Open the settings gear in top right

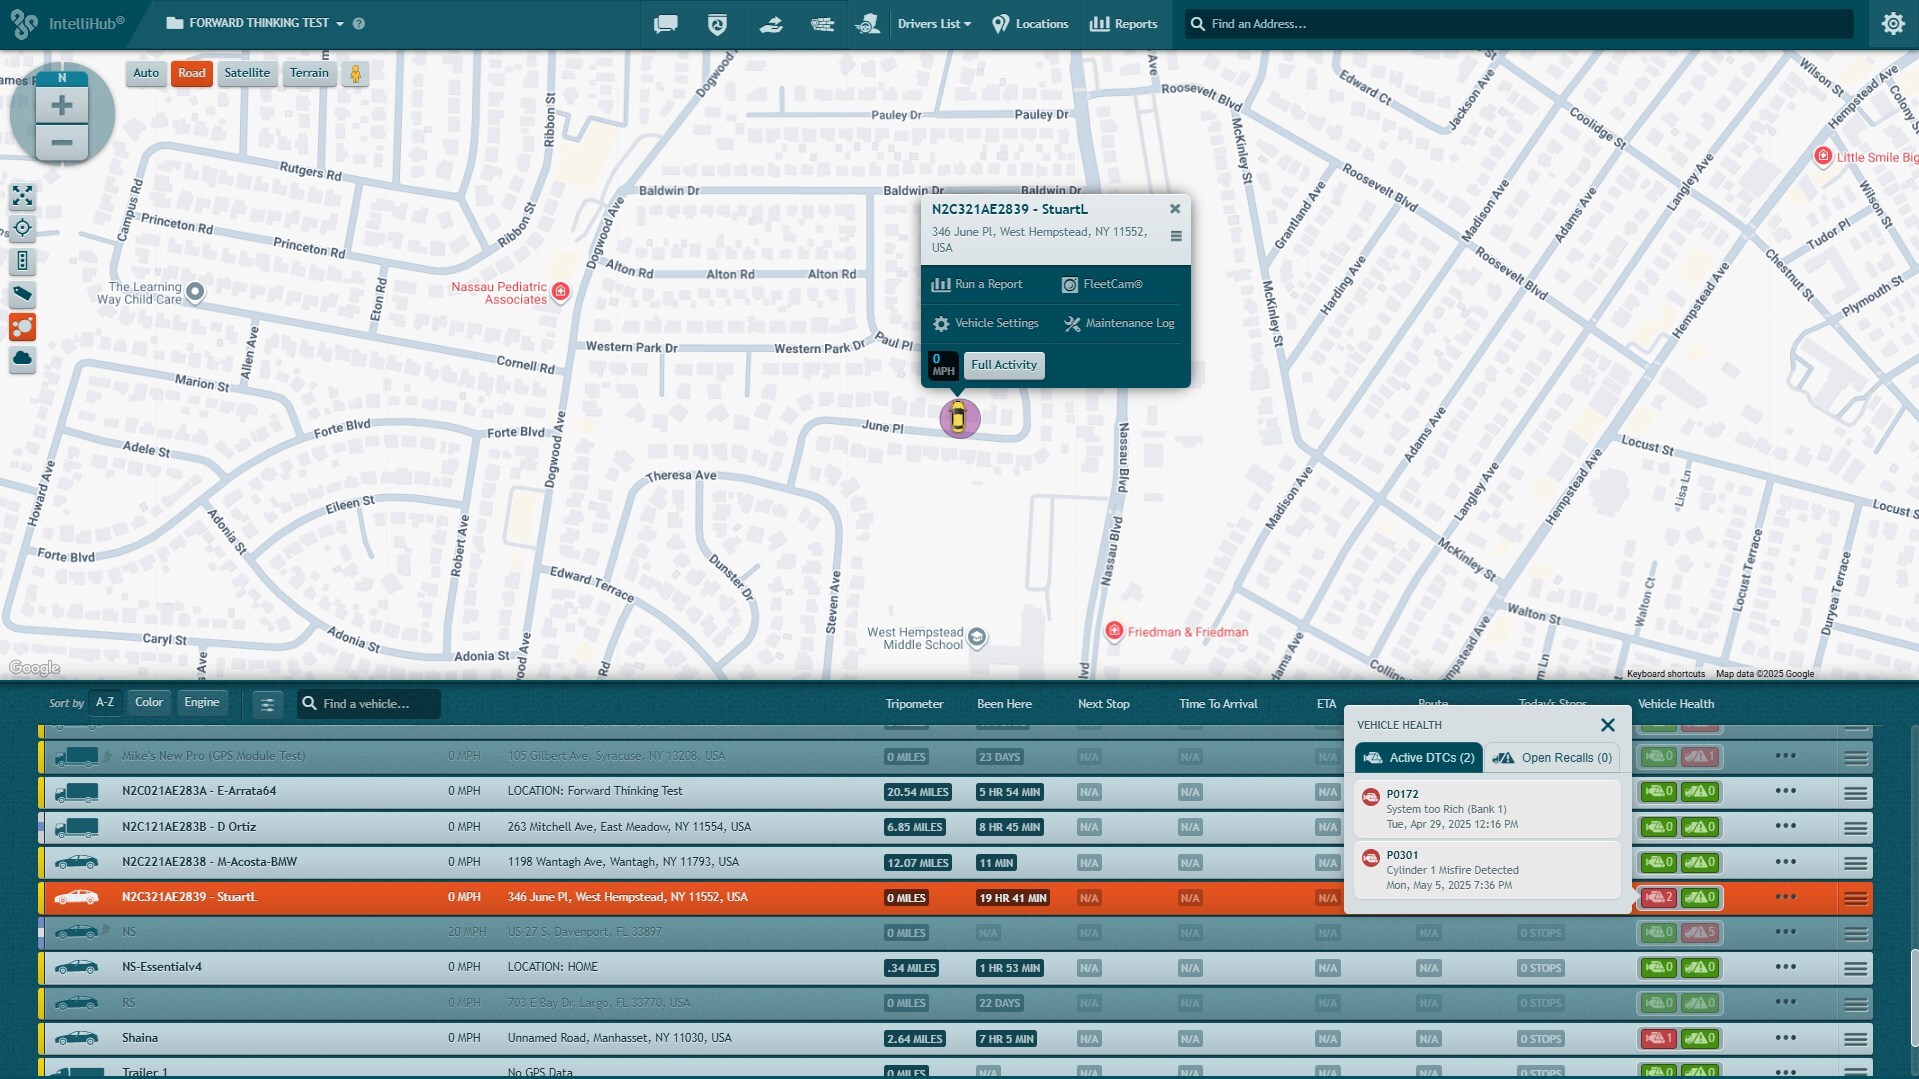point(1892,24)
